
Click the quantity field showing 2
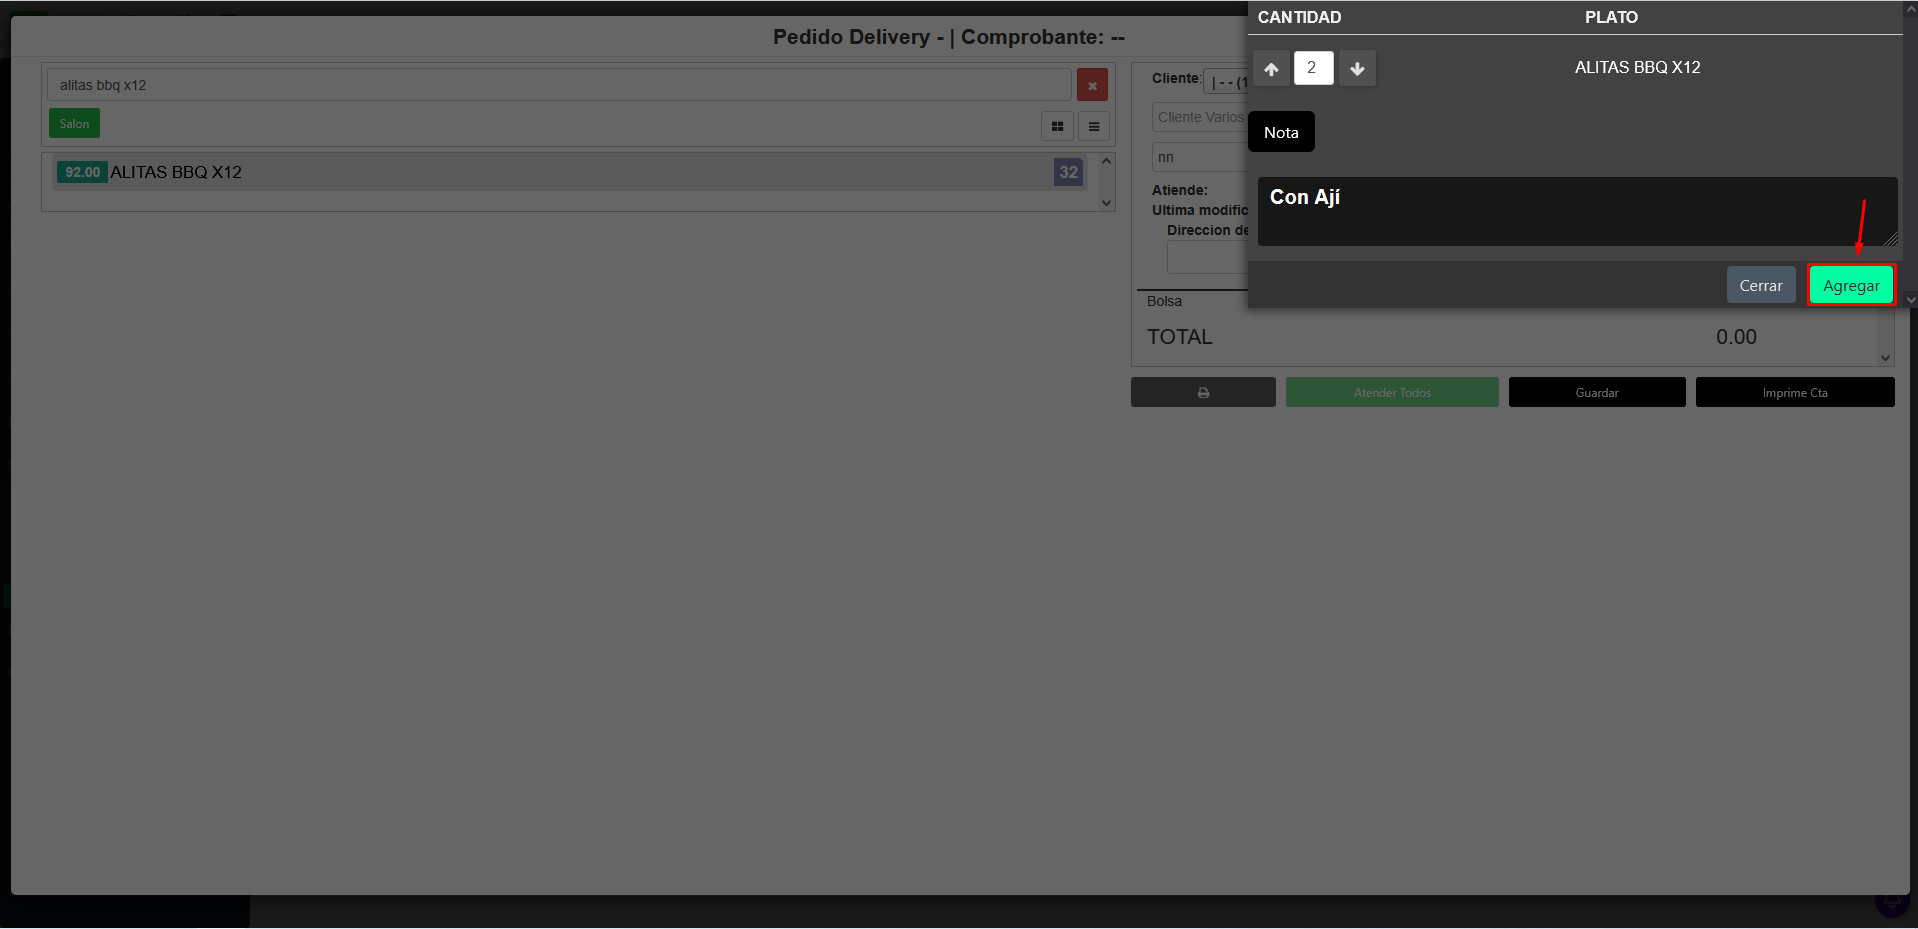pos(1313,68)
